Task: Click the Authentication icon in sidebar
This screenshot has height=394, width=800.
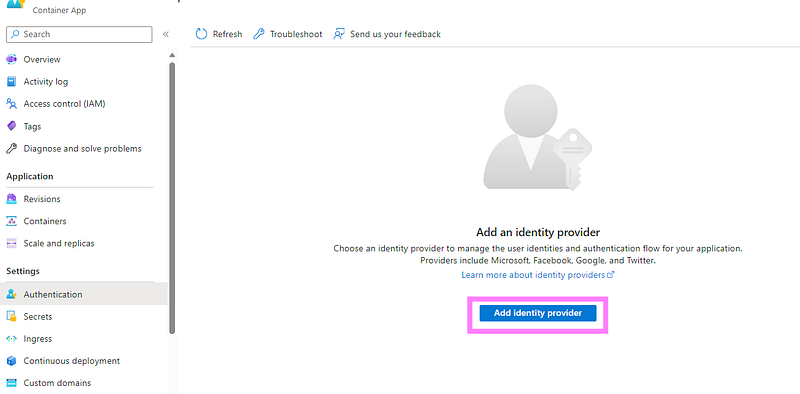Action: coord(11,294)
